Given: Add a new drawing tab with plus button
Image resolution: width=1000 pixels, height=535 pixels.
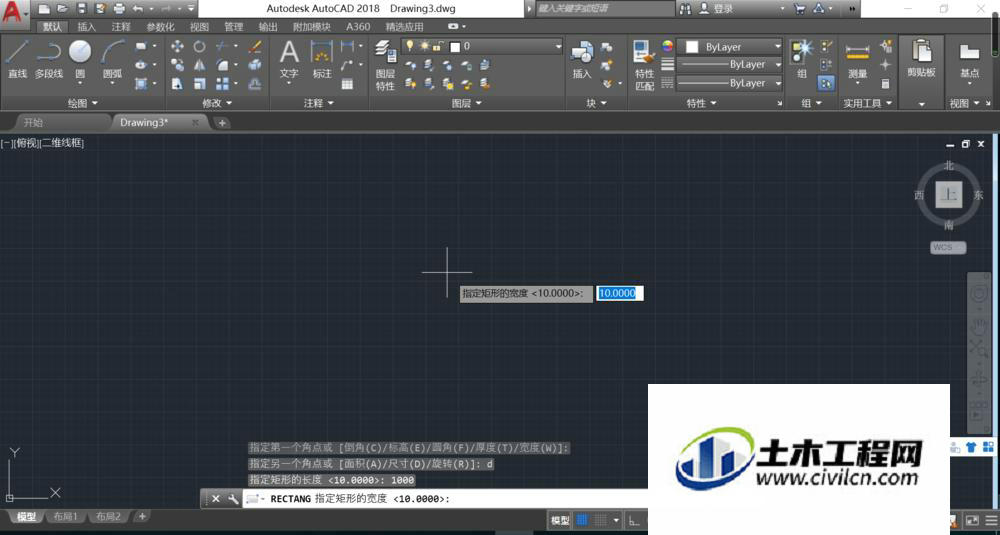Looking at the screenshot, I should click(221, 122).
